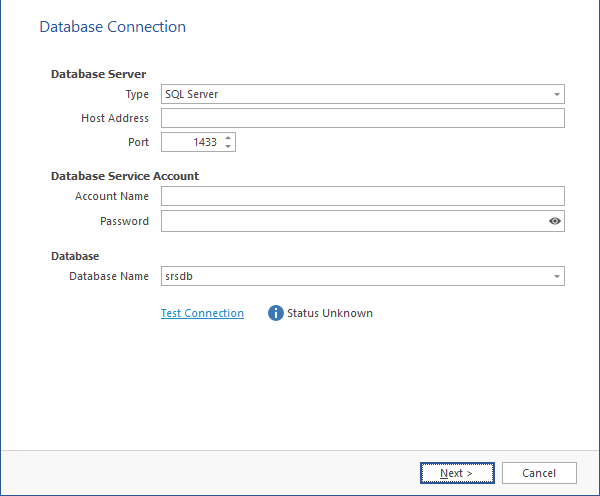Open the Database Name dropdown arrow

click(x=556, y=276)
